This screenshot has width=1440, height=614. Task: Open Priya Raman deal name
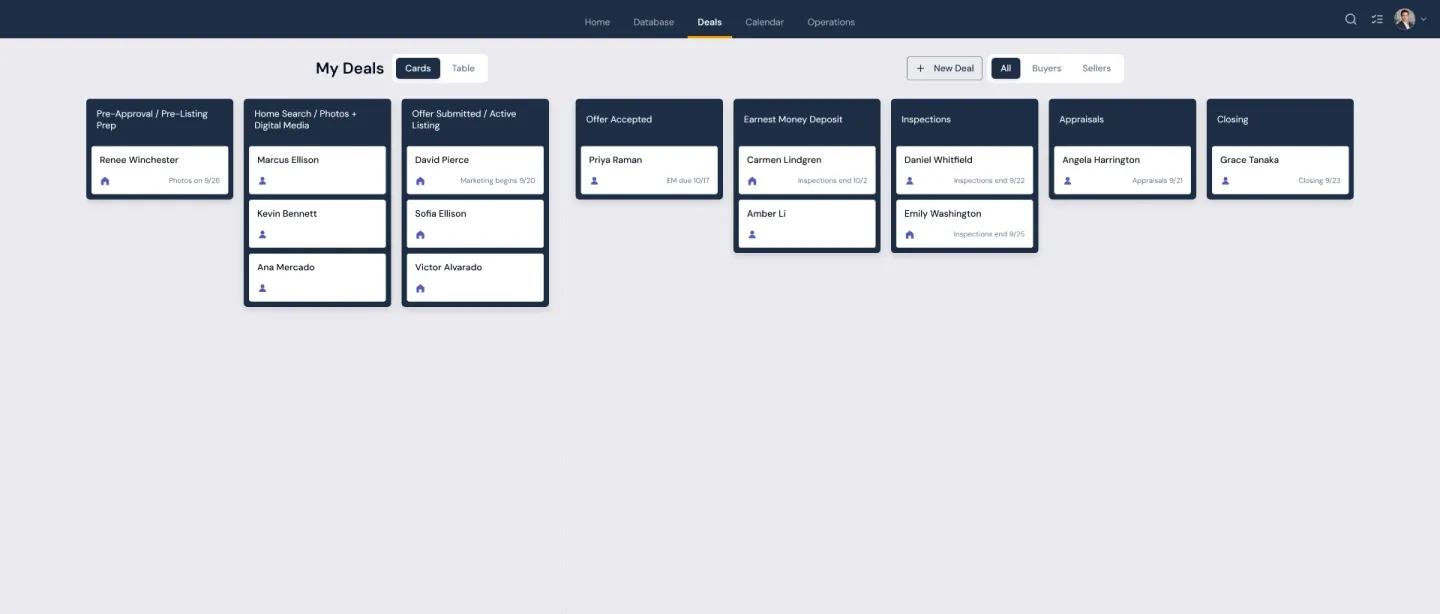[615, 160]
